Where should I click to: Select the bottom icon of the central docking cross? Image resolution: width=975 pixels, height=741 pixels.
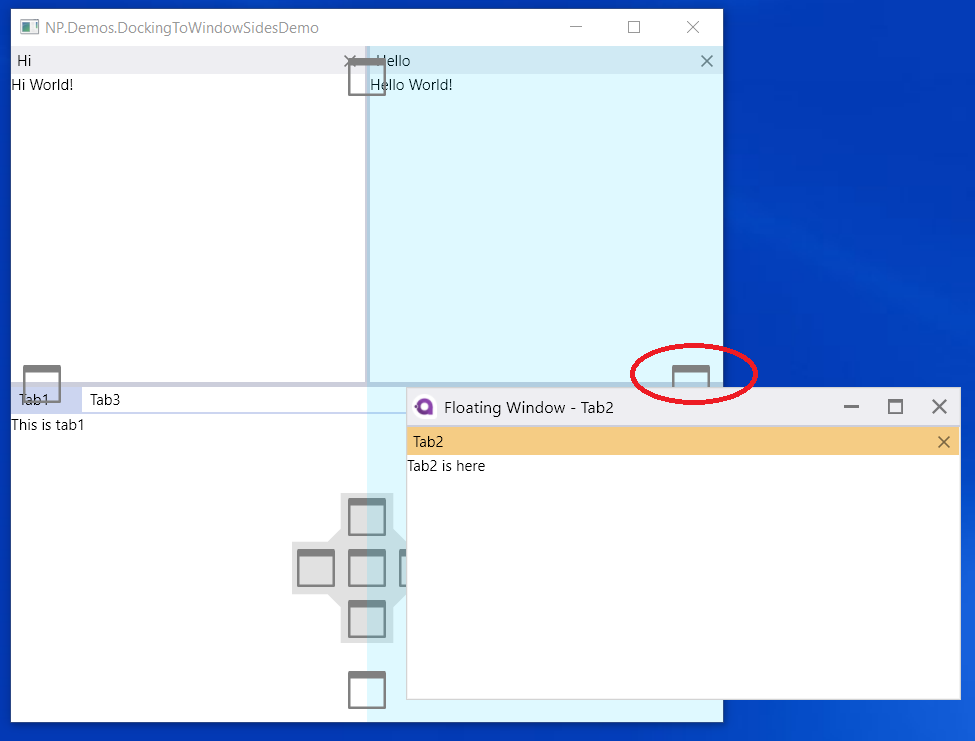click(x=366, y=620)
